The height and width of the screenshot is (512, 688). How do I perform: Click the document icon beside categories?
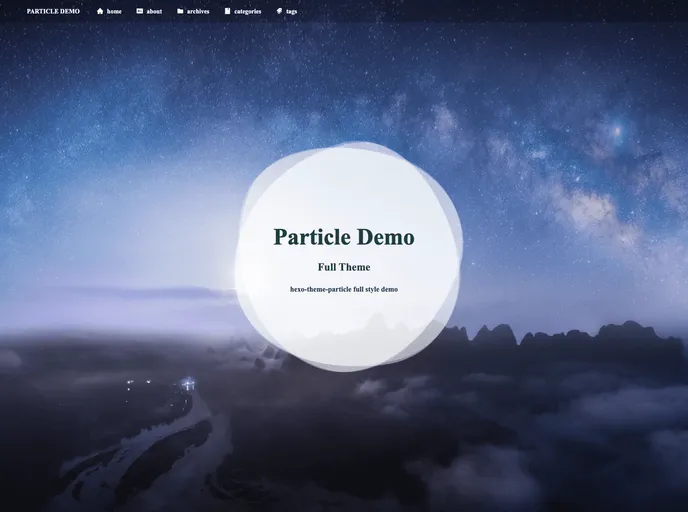(x=227, y=11)
